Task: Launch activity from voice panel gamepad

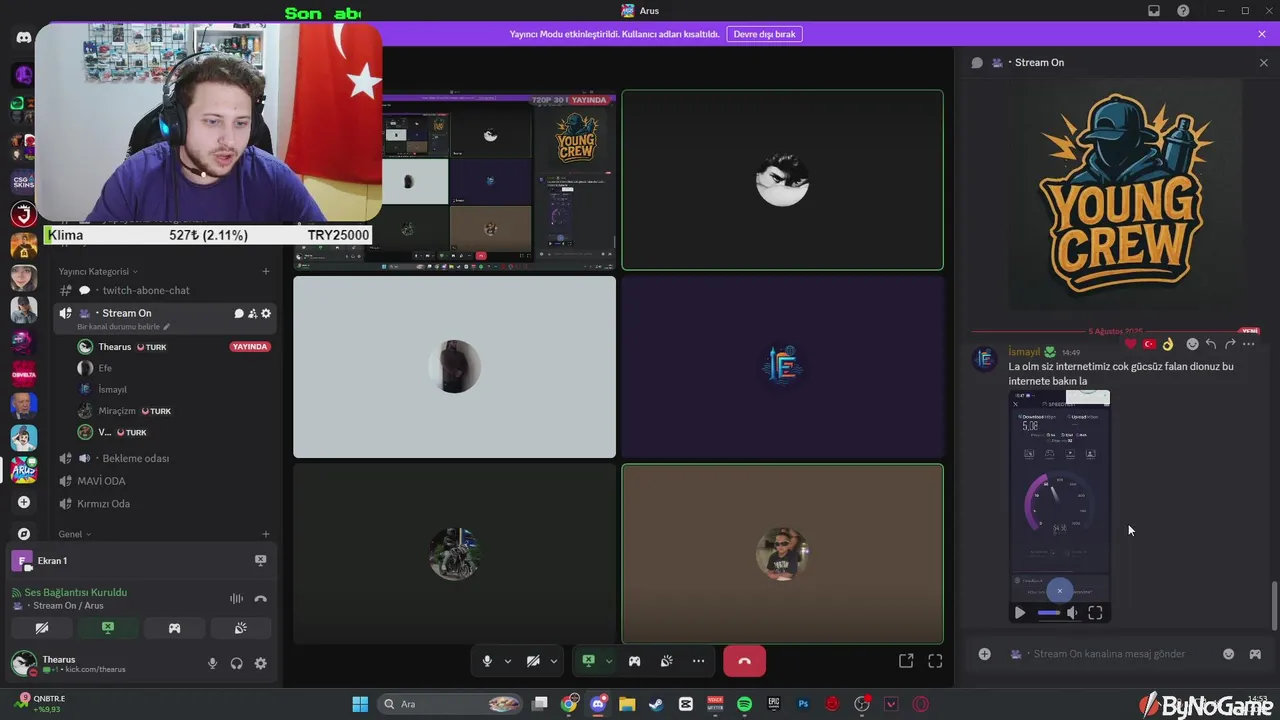Action: [174, 628]
